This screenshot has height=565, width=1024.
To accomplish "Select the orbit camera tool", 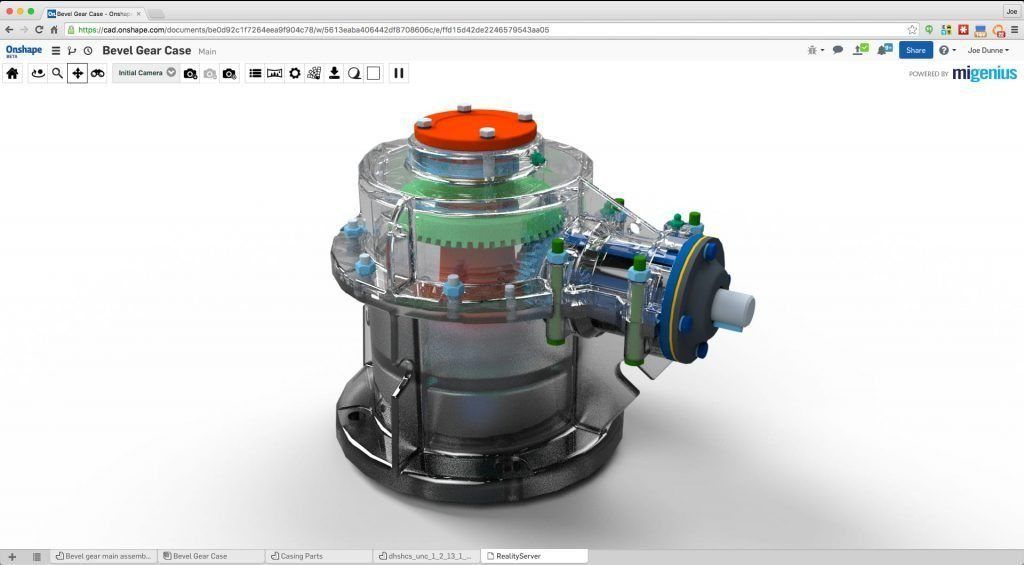I will point(38,73).
